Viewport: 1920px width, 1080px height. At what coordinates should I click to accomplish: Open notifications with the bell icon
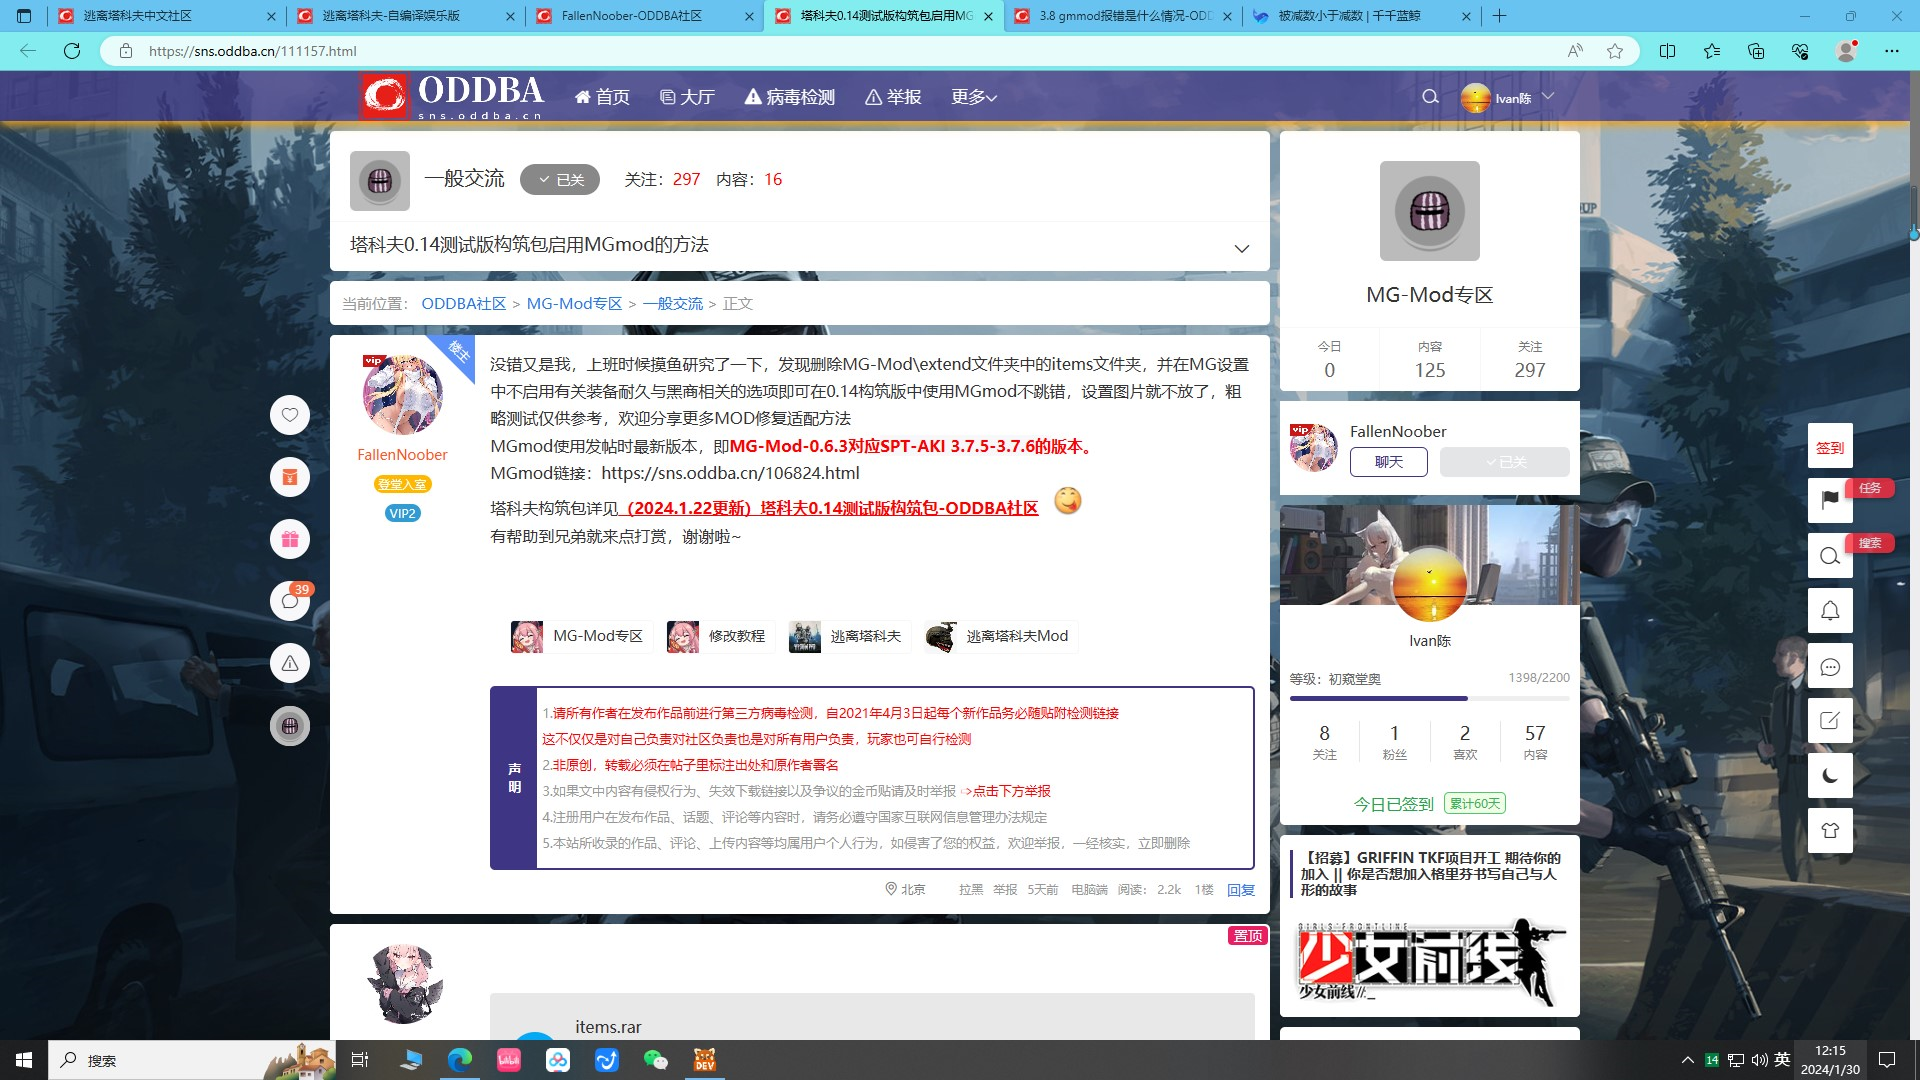point(1830,610)
